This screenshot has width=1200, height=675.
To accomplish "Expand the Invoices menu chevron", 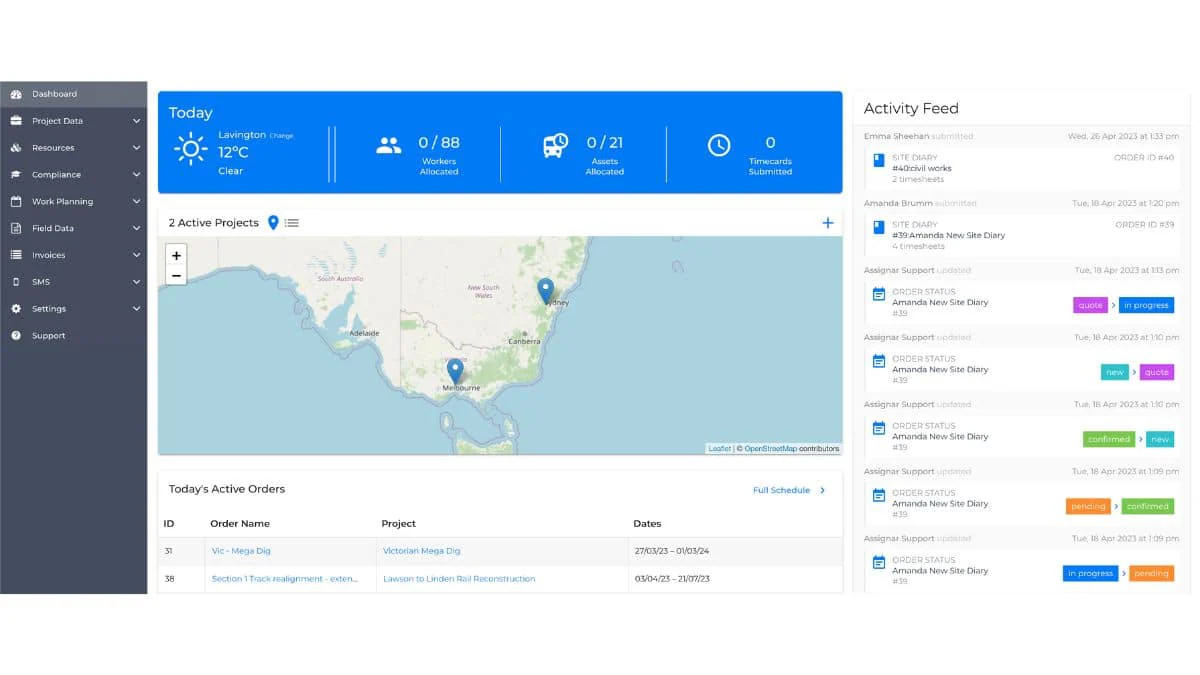I will pos(136,255).
